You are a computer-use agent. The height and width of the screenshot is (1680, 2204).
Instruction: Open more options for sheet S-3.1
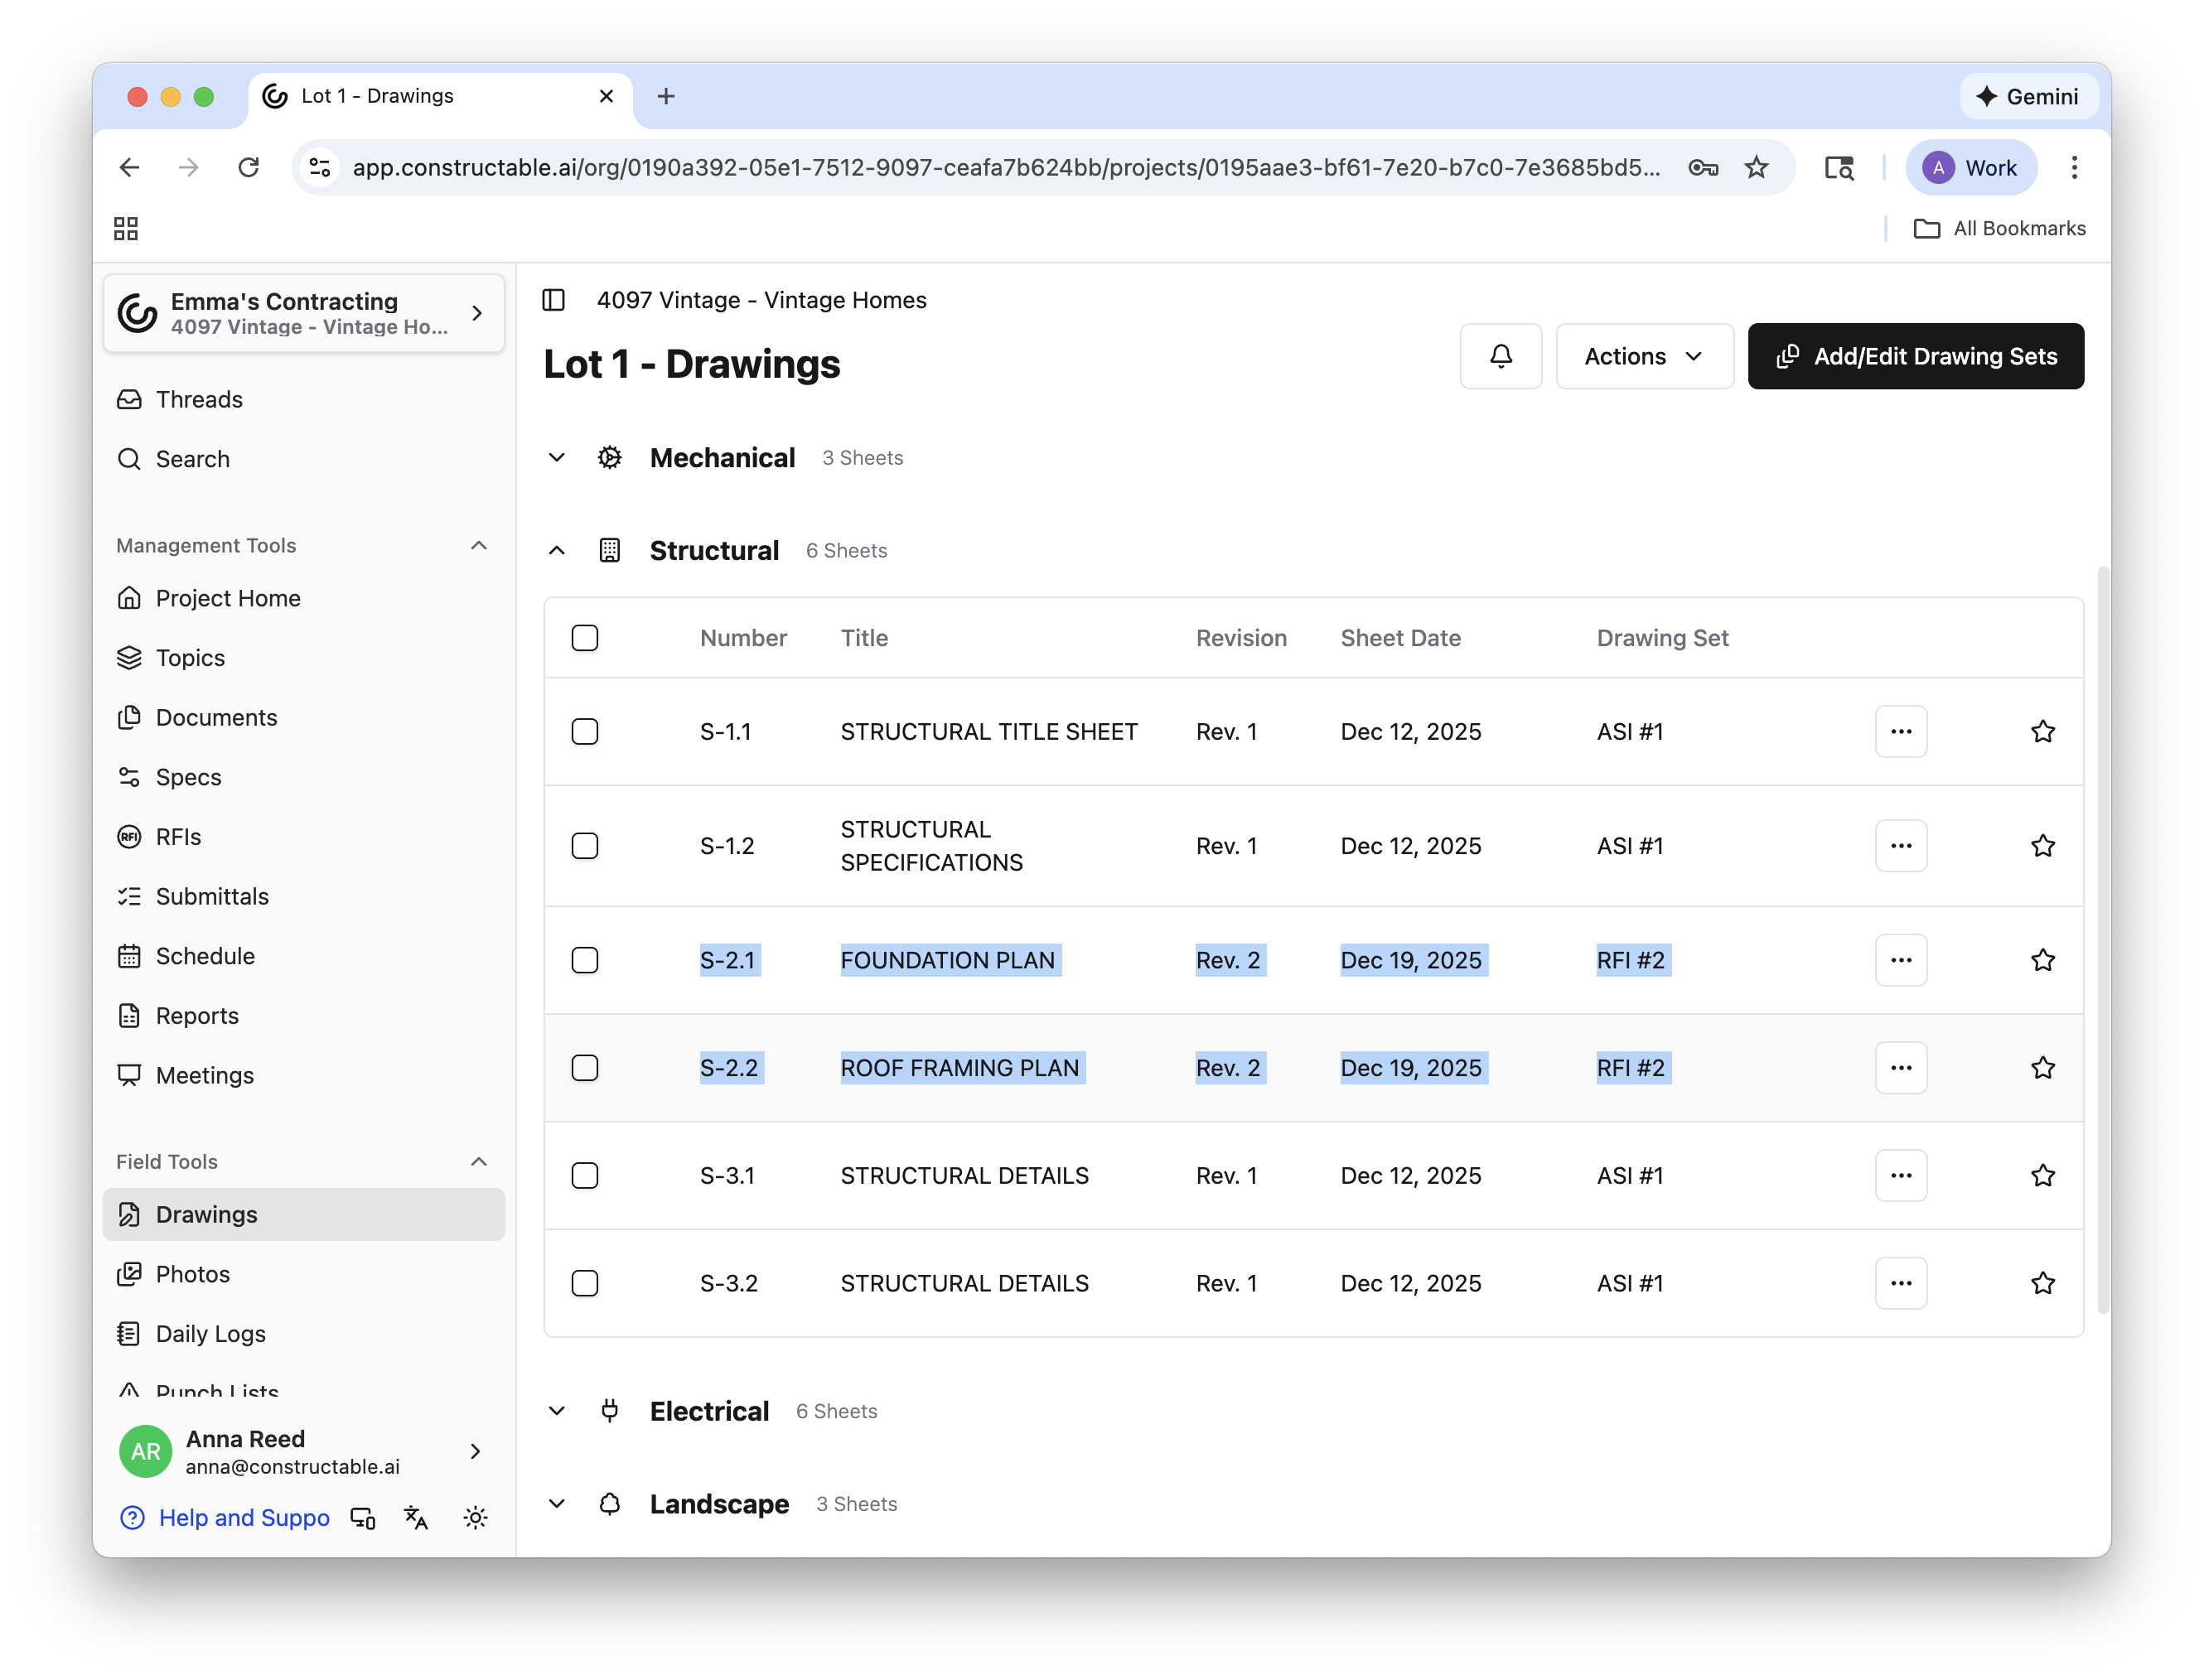[x=1900, y=1175]
